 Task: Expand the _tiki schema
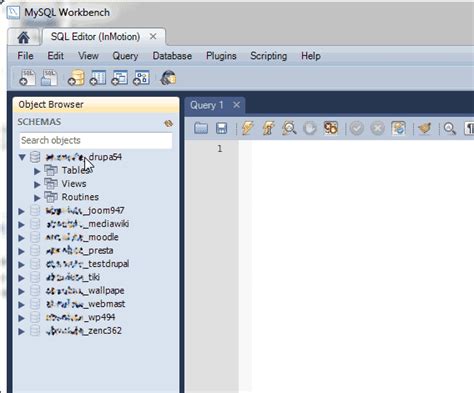pos(21,278)
